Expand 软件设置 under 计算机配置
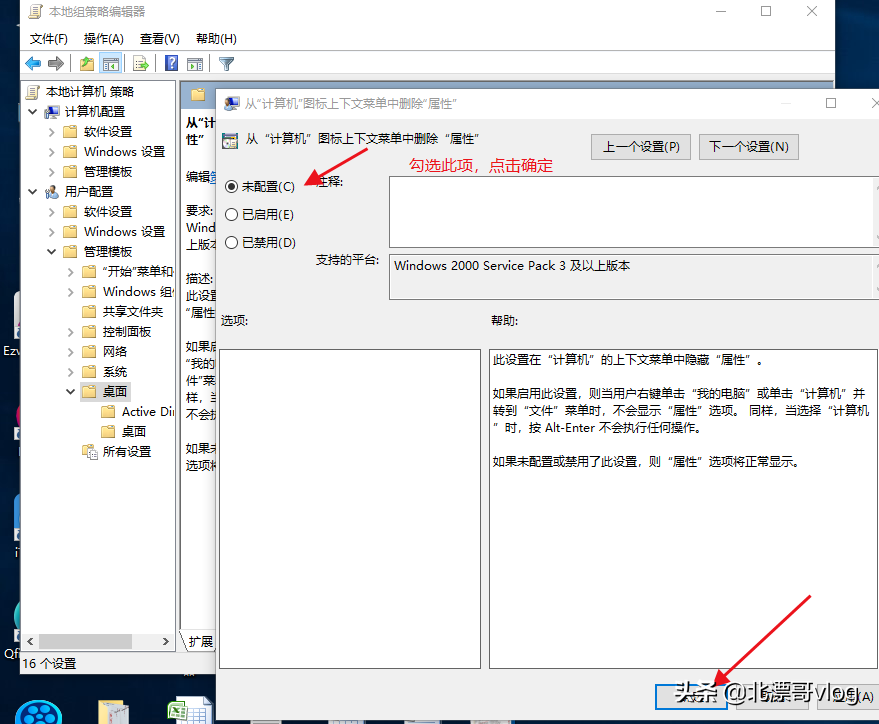Screen dimensions: 879x724 [x=52, y=132]
